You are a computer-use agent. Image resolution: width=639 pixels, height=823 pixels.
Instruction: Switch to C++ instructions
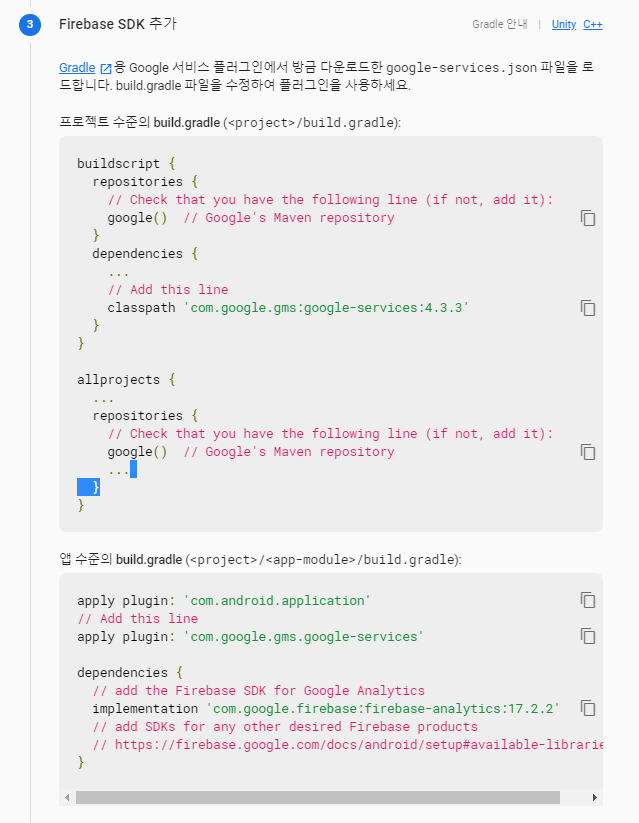click(592, 24)
